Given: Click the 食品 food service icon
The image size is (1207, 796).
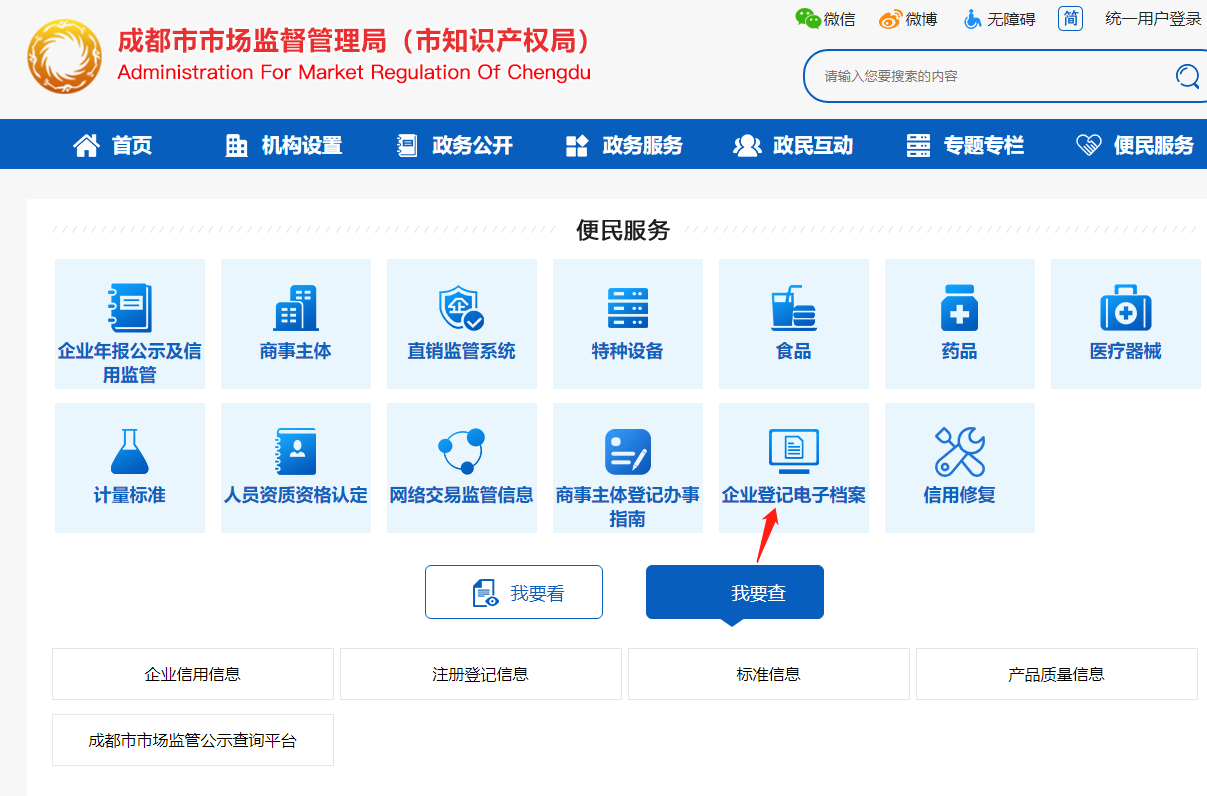Looking at the screenshot, I should (x=793, y=309).
